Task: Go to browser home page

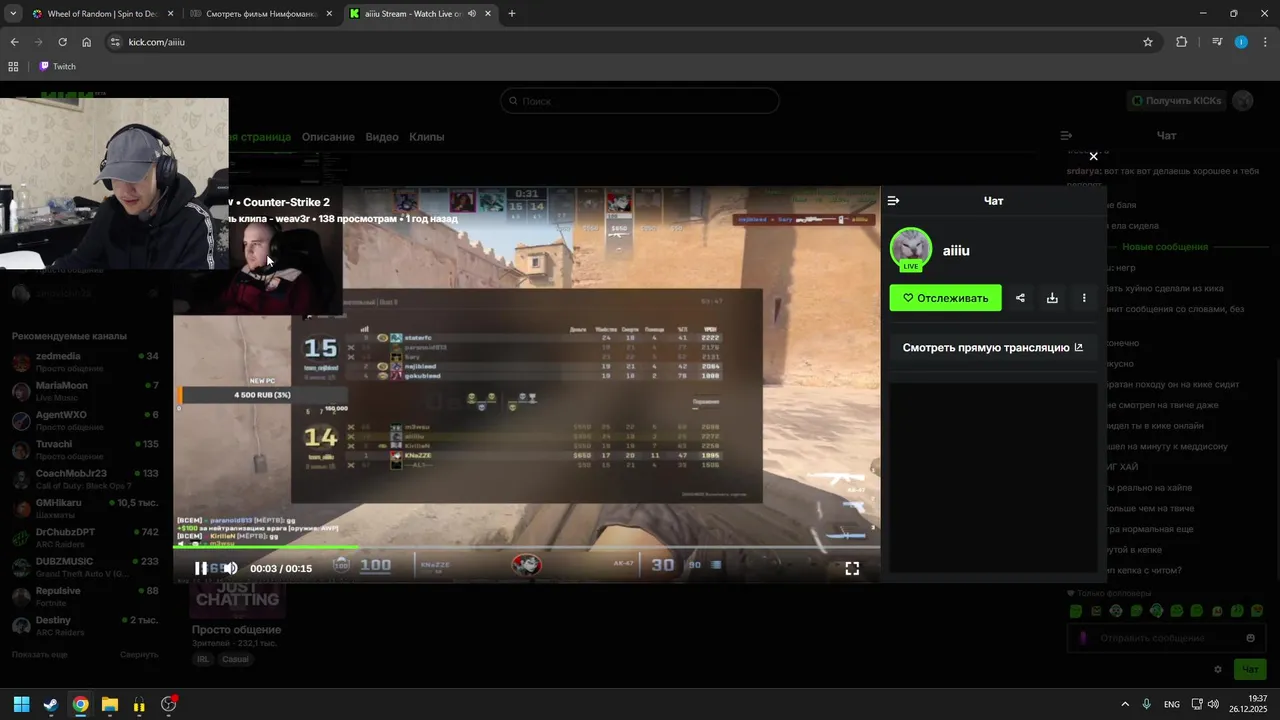Action: (x=87, y=42)
